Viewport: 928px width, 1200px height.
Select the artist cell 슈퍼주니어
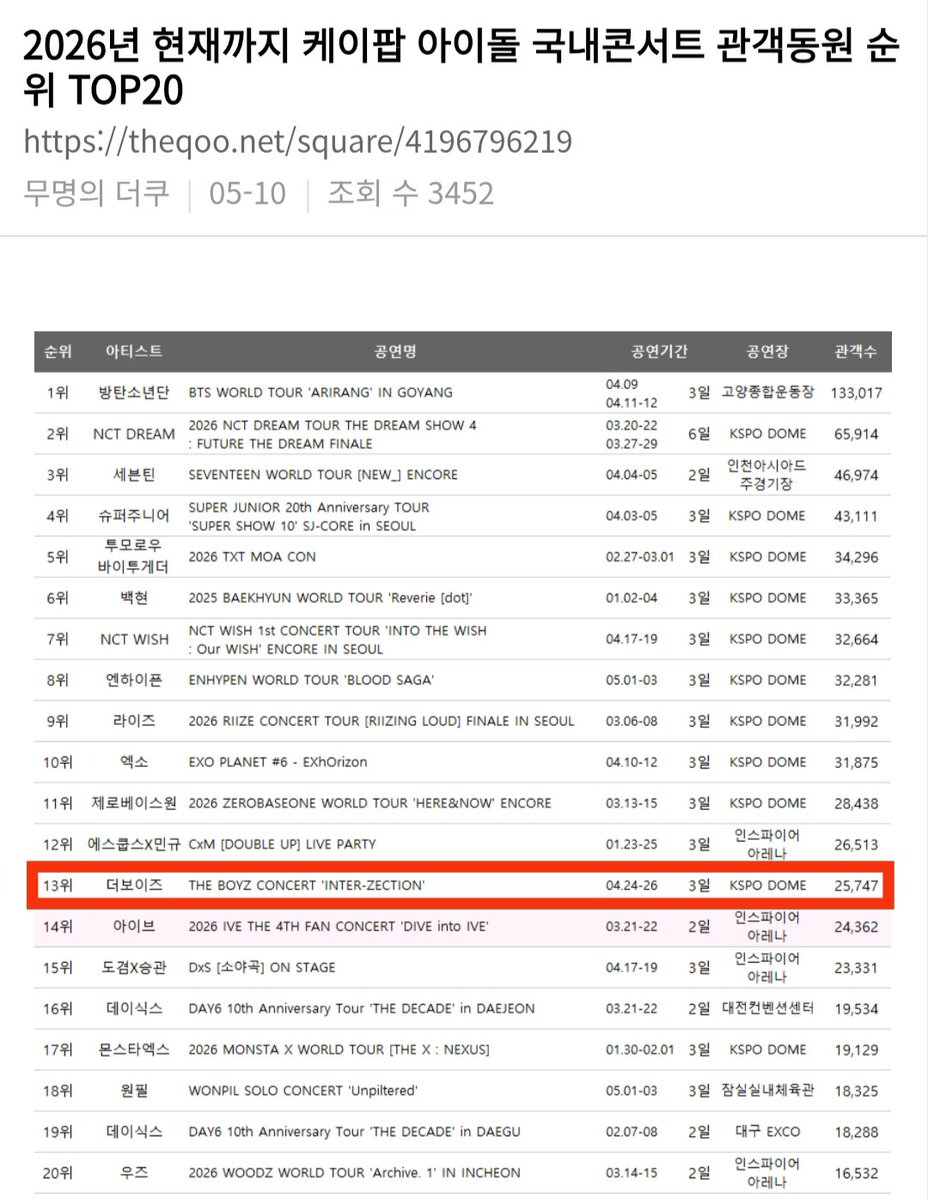point(134,516)
